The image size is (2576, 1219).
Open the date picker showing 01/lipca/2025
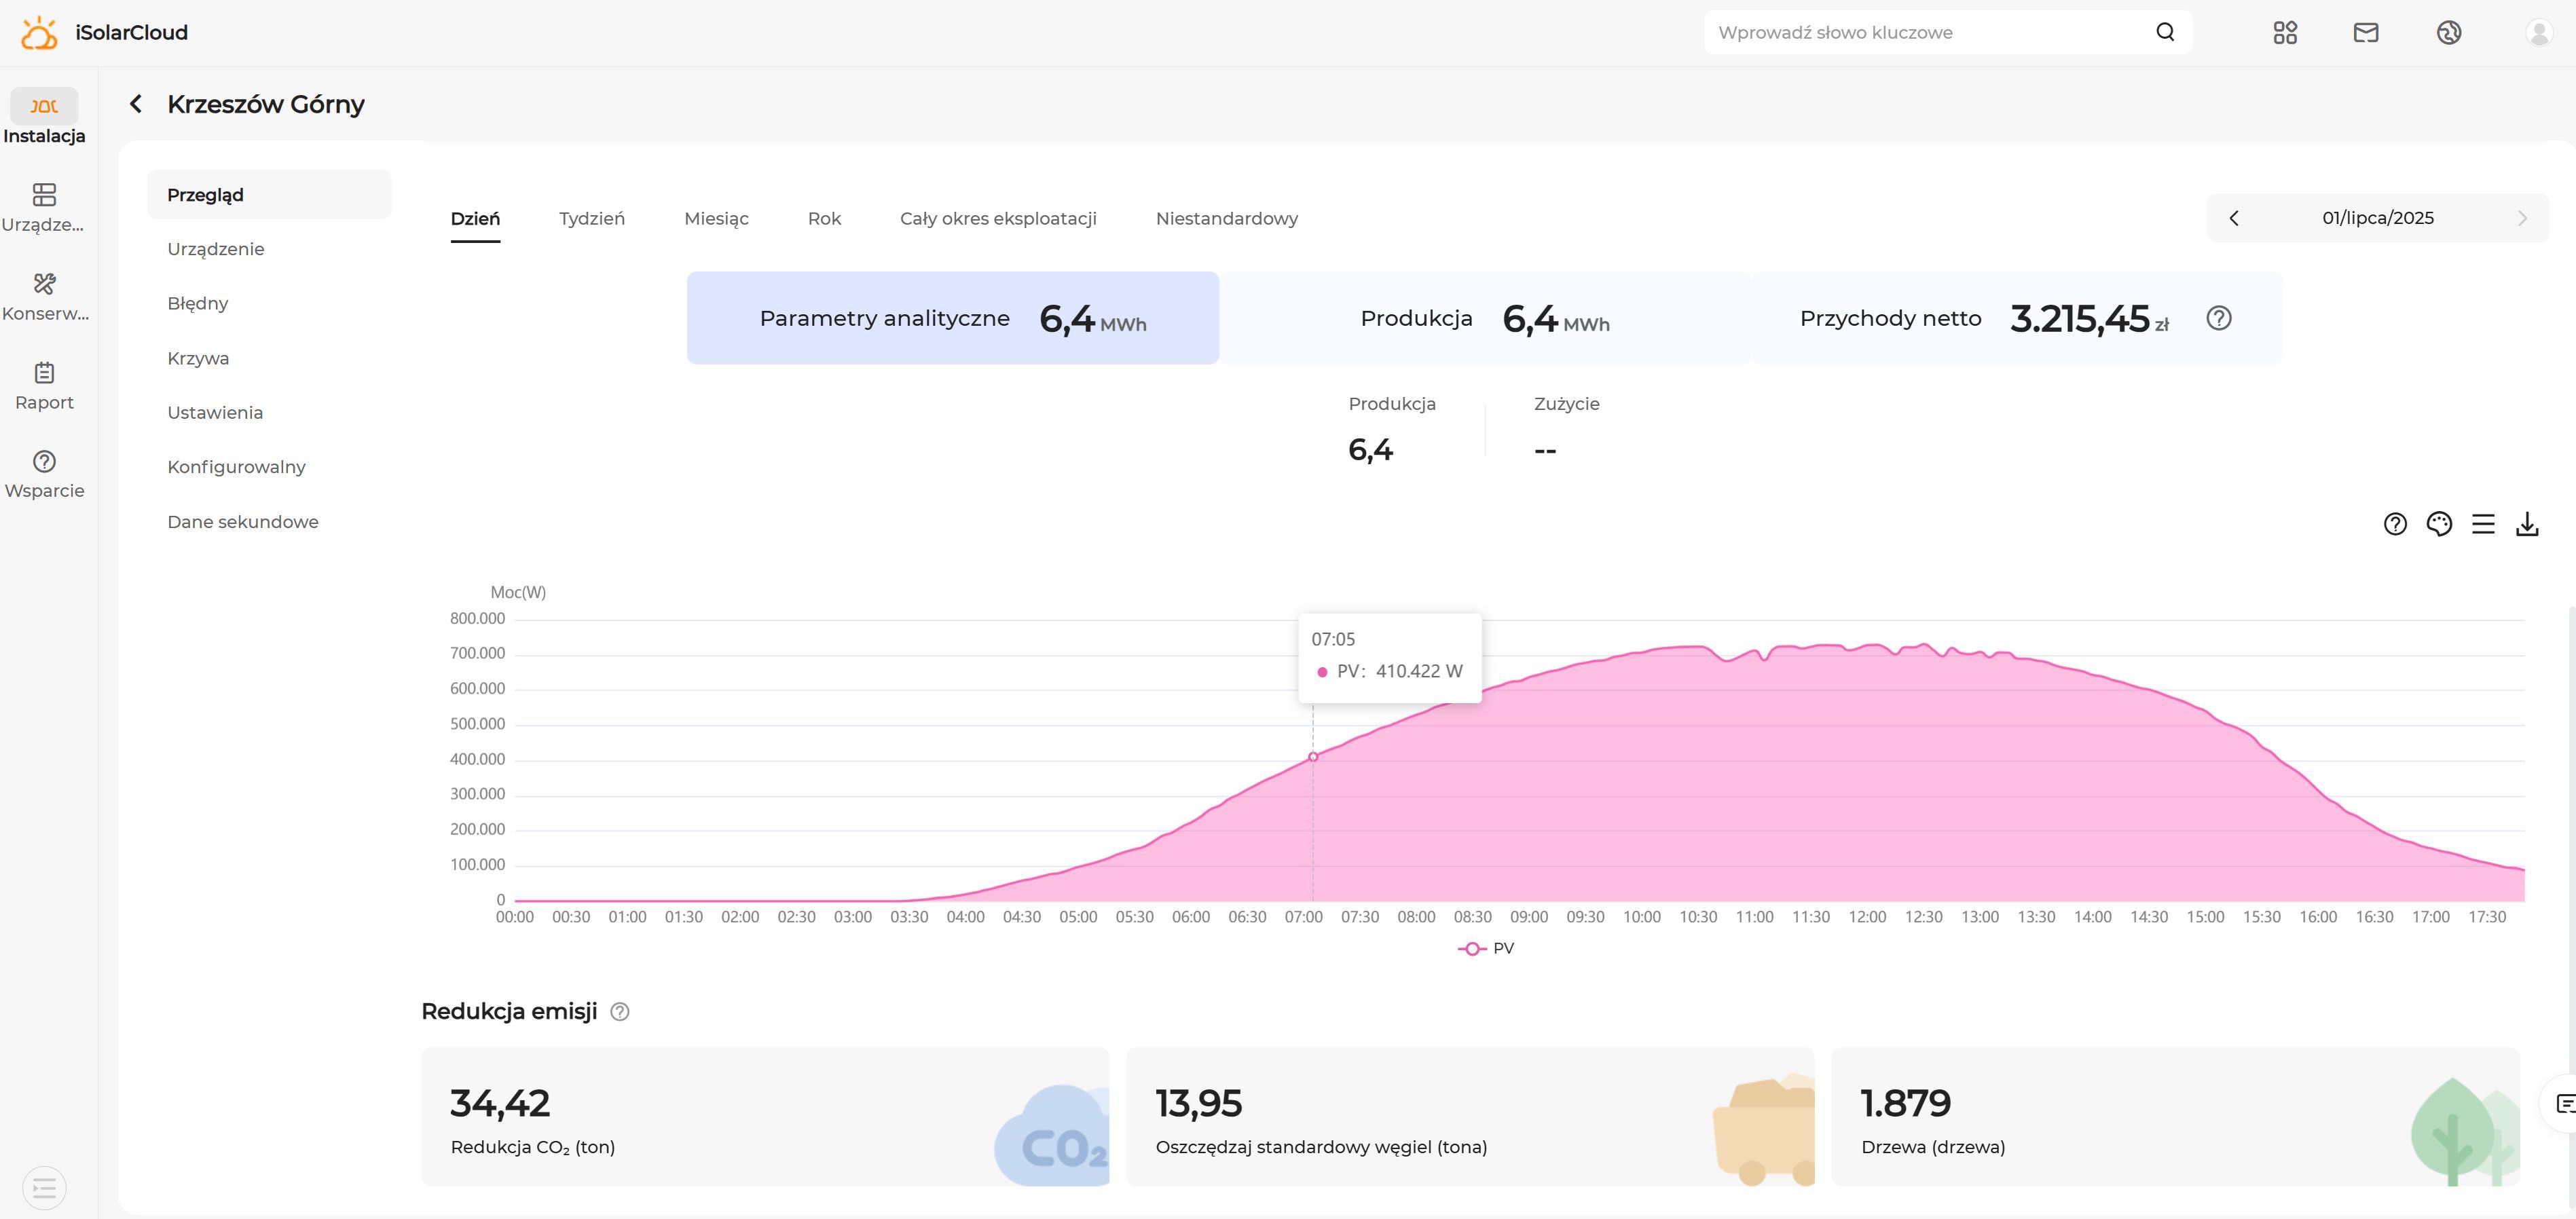coord(2378,218)
